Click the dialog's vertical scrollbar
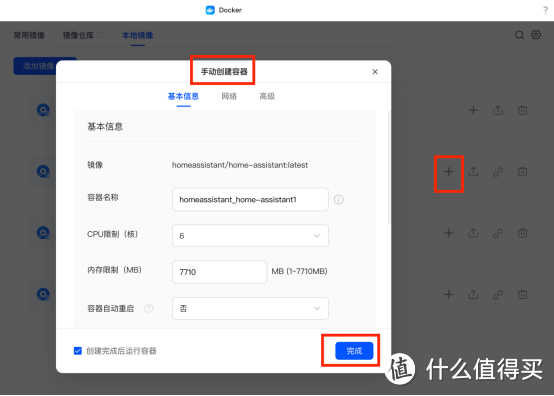This screenshot has width=554, height=396. 389,167
